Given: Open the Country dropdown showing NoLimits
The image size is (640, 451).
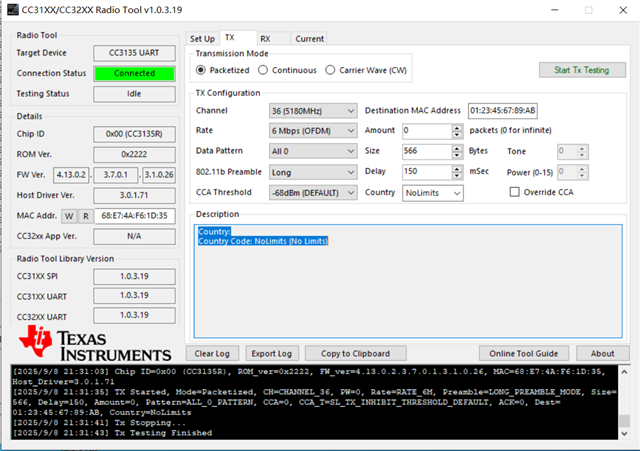Looking at the screenshot, I should [433, 193].
